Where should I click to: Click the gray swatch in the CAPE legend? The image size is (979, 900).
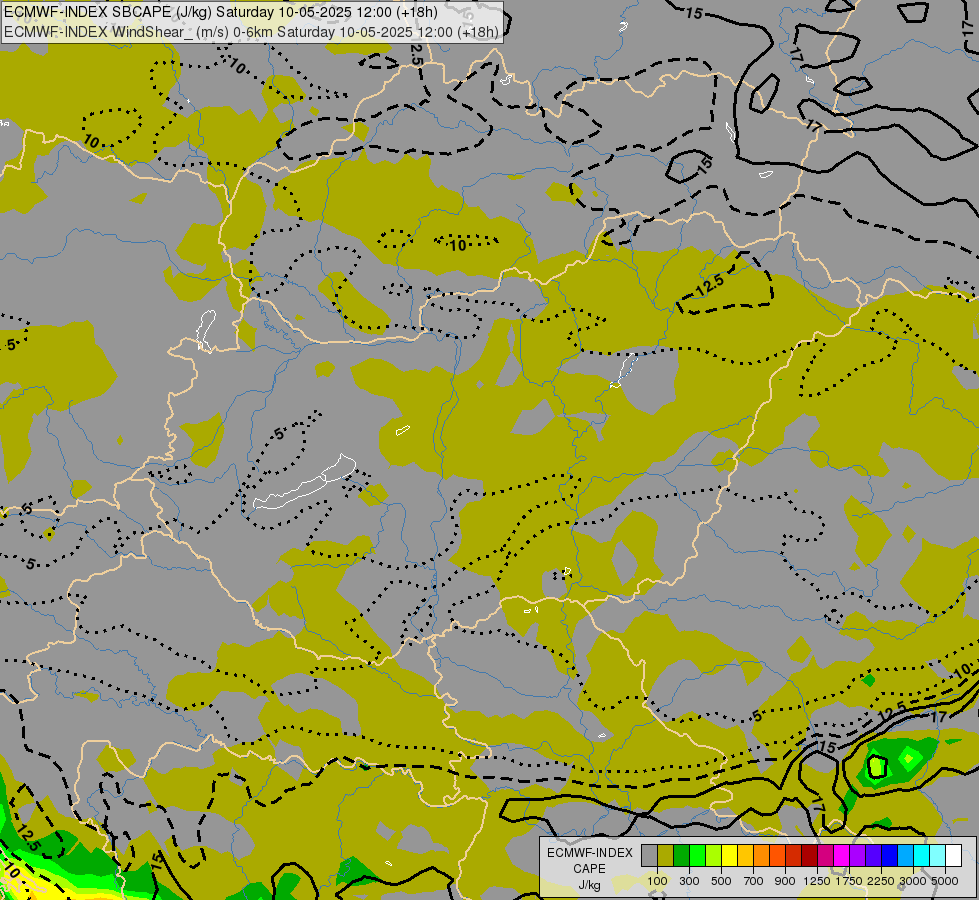tap(649, 856)
